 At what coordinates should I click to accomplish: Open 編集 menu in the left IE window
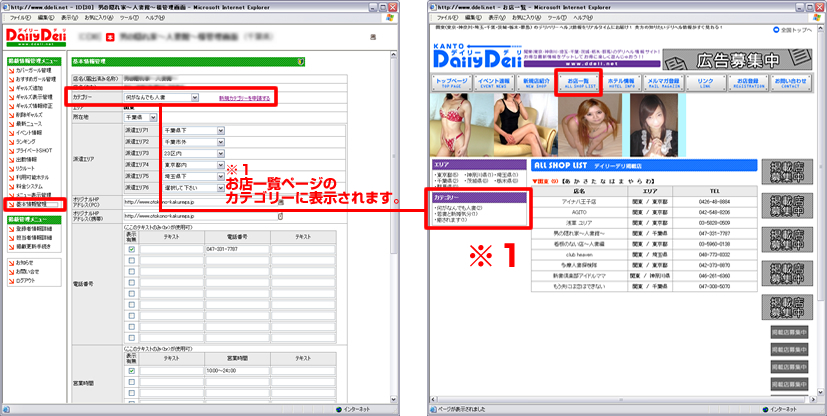point(46,17)
